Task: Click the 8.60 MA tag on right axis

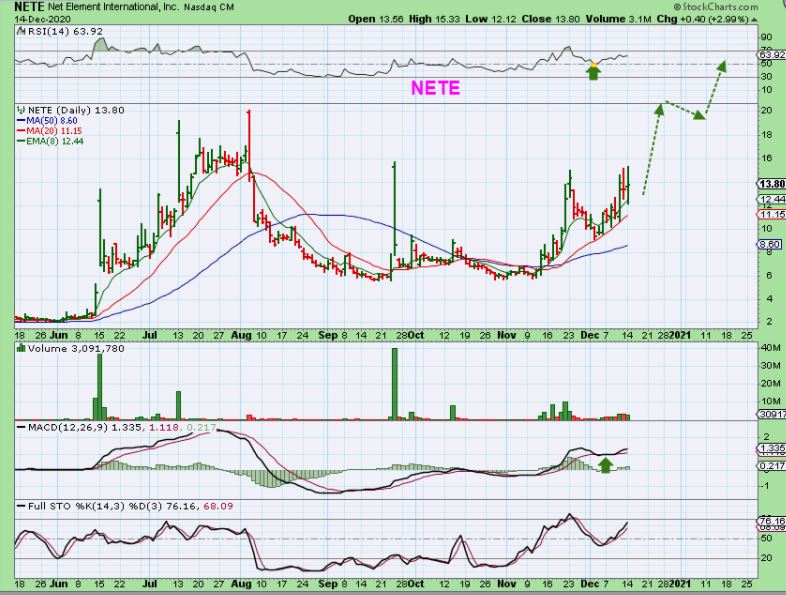Action: [x=769, y=245]
